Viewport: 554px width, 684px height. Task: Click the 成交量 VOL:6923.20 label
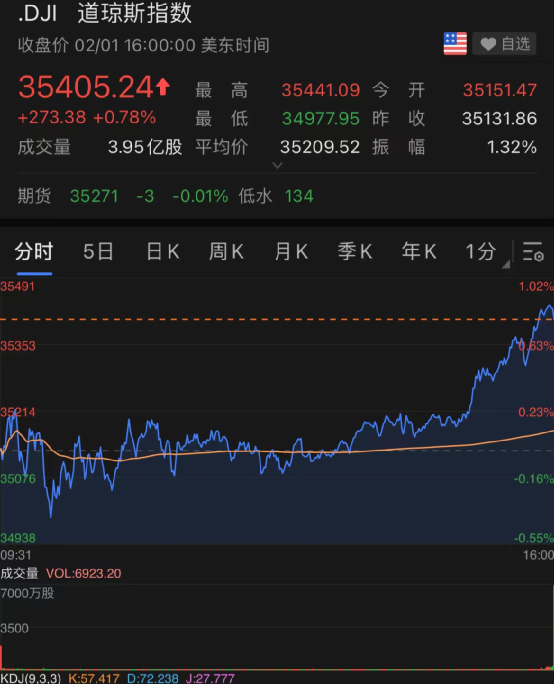coord(61,573)
